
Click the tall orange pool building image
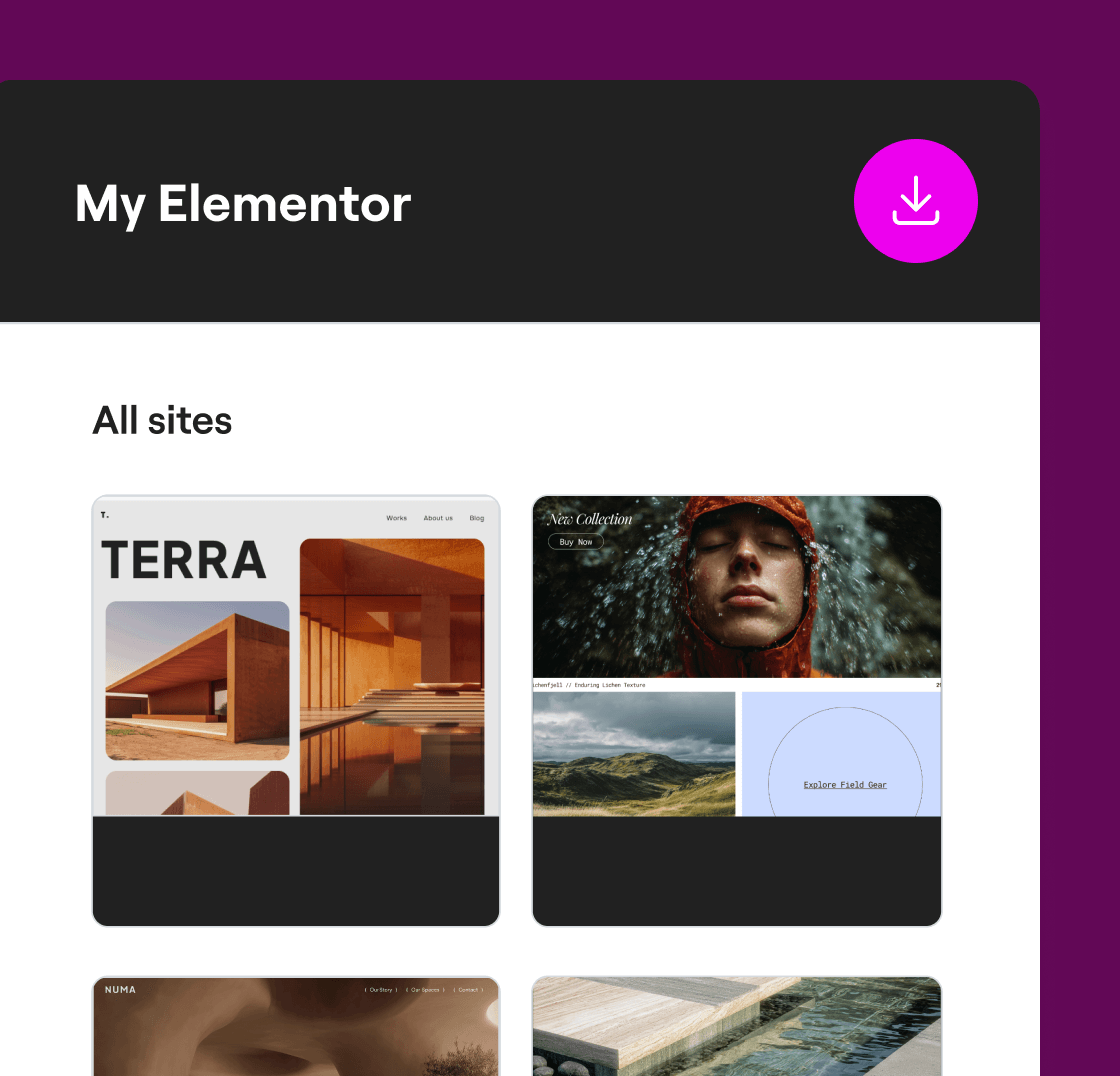(x=392, y=676)
